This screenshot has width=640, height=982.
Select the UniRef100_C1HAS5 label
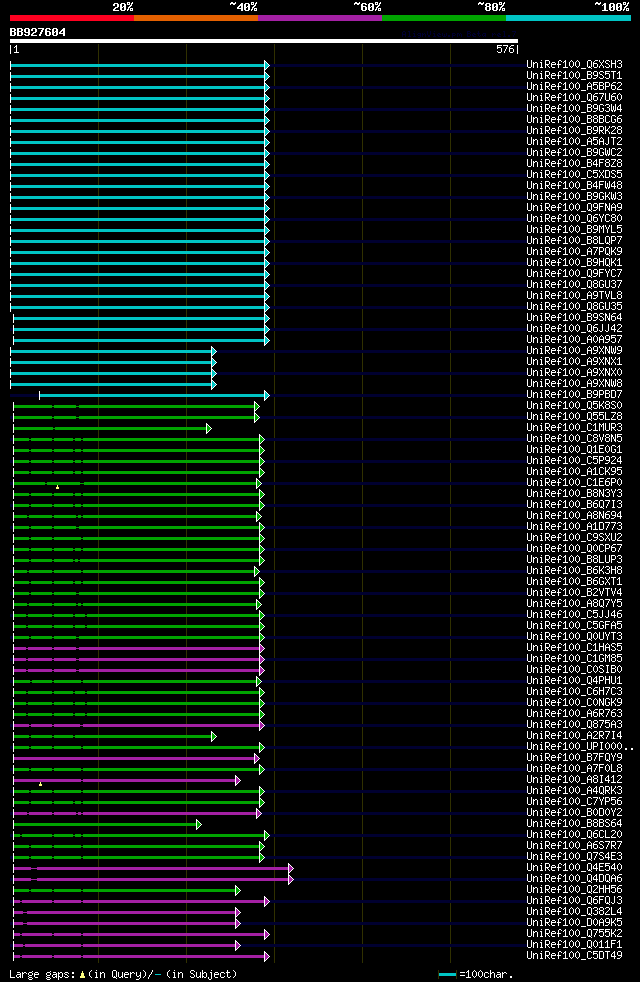pos(574,648)
